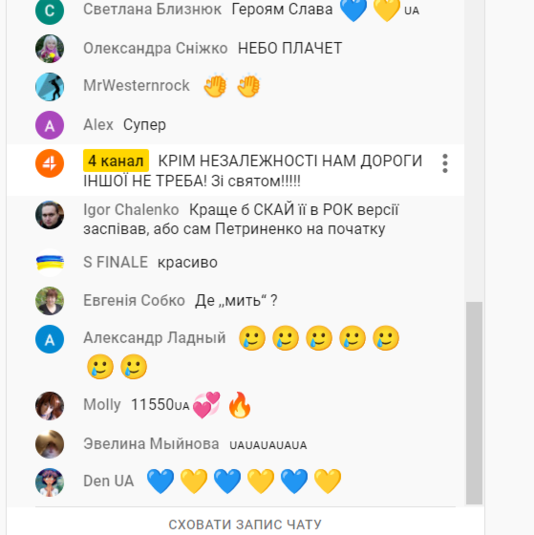This screenshot has height=535, width=534.
Task: Click Molly's avatar image
Action: coord(49,406)
